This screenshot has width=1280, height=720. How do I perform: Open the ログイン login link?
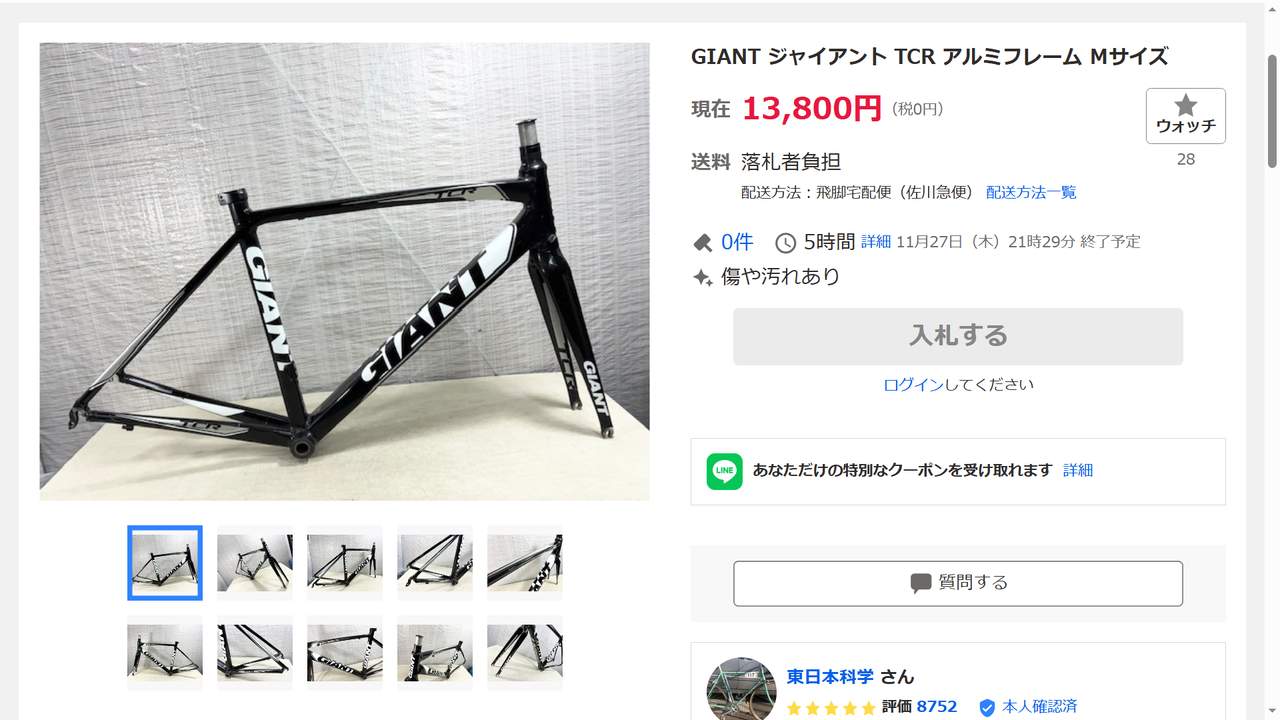913,385
